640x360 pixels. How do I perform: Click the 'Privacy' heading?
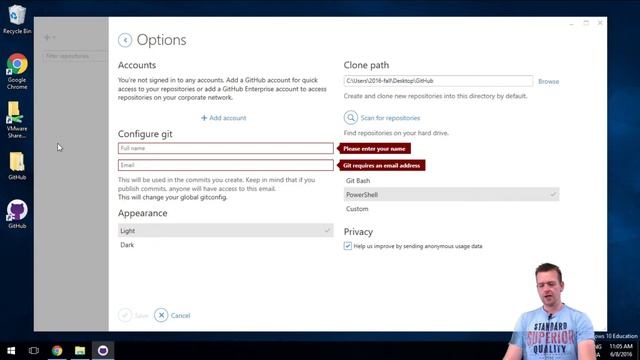[x=358, y=231]
